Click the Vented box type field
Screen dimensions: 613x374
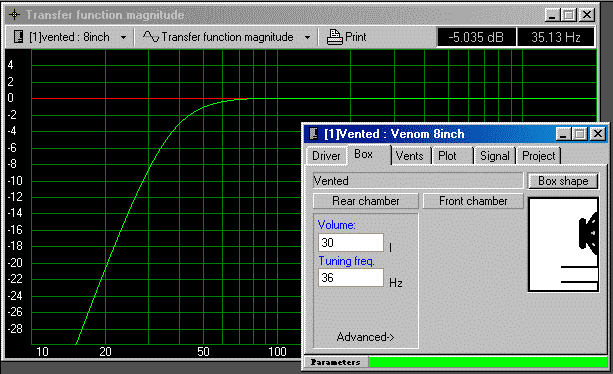418,181
